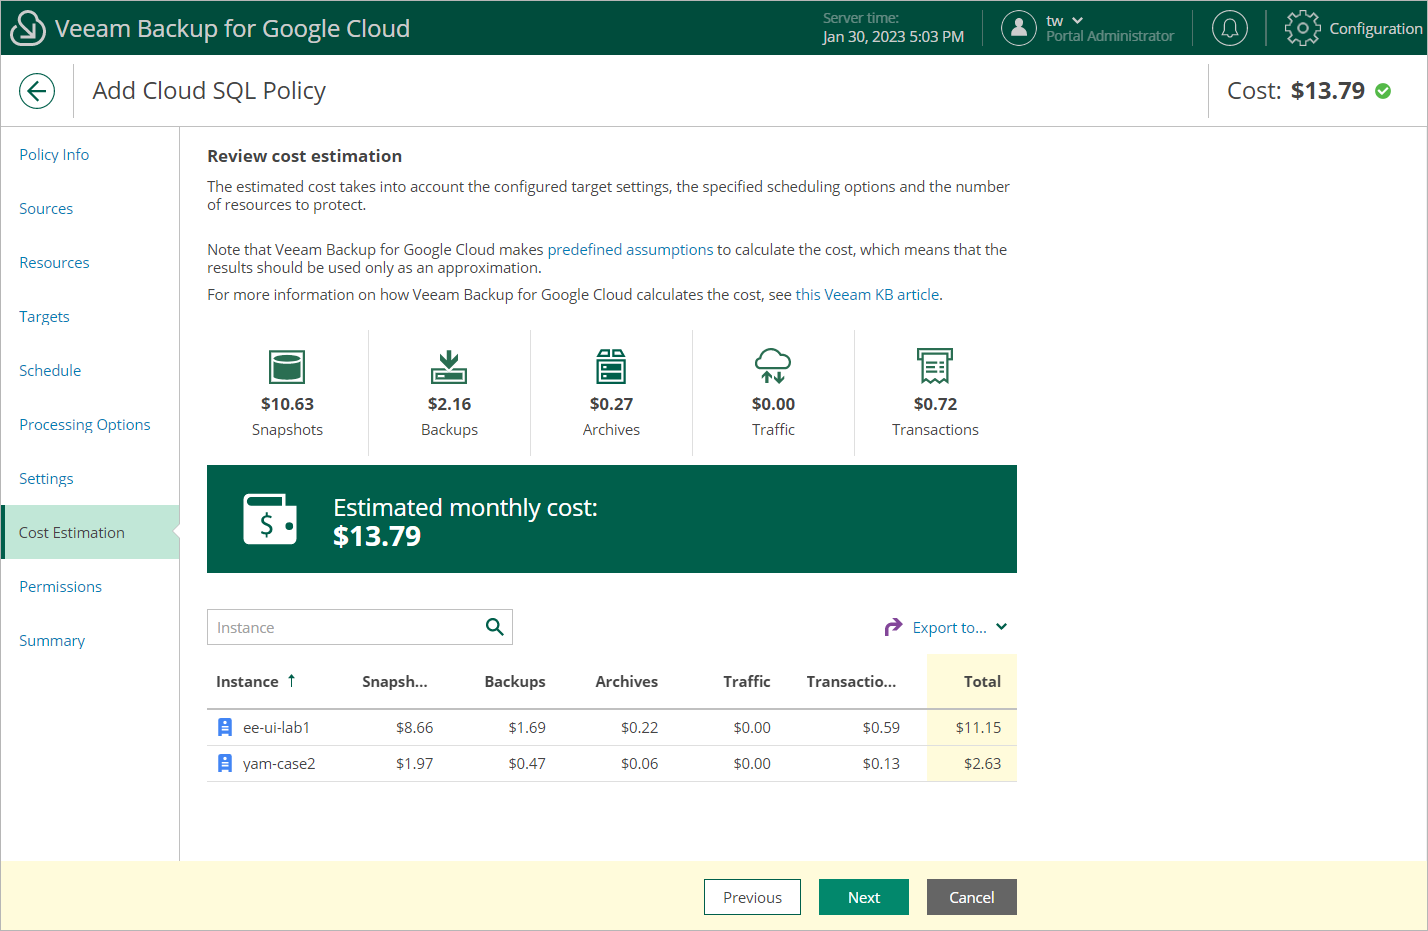This screenshot has height=931, width=1428.
Task: Click the $11.15 total cell
Action: (x=978, y=727)
